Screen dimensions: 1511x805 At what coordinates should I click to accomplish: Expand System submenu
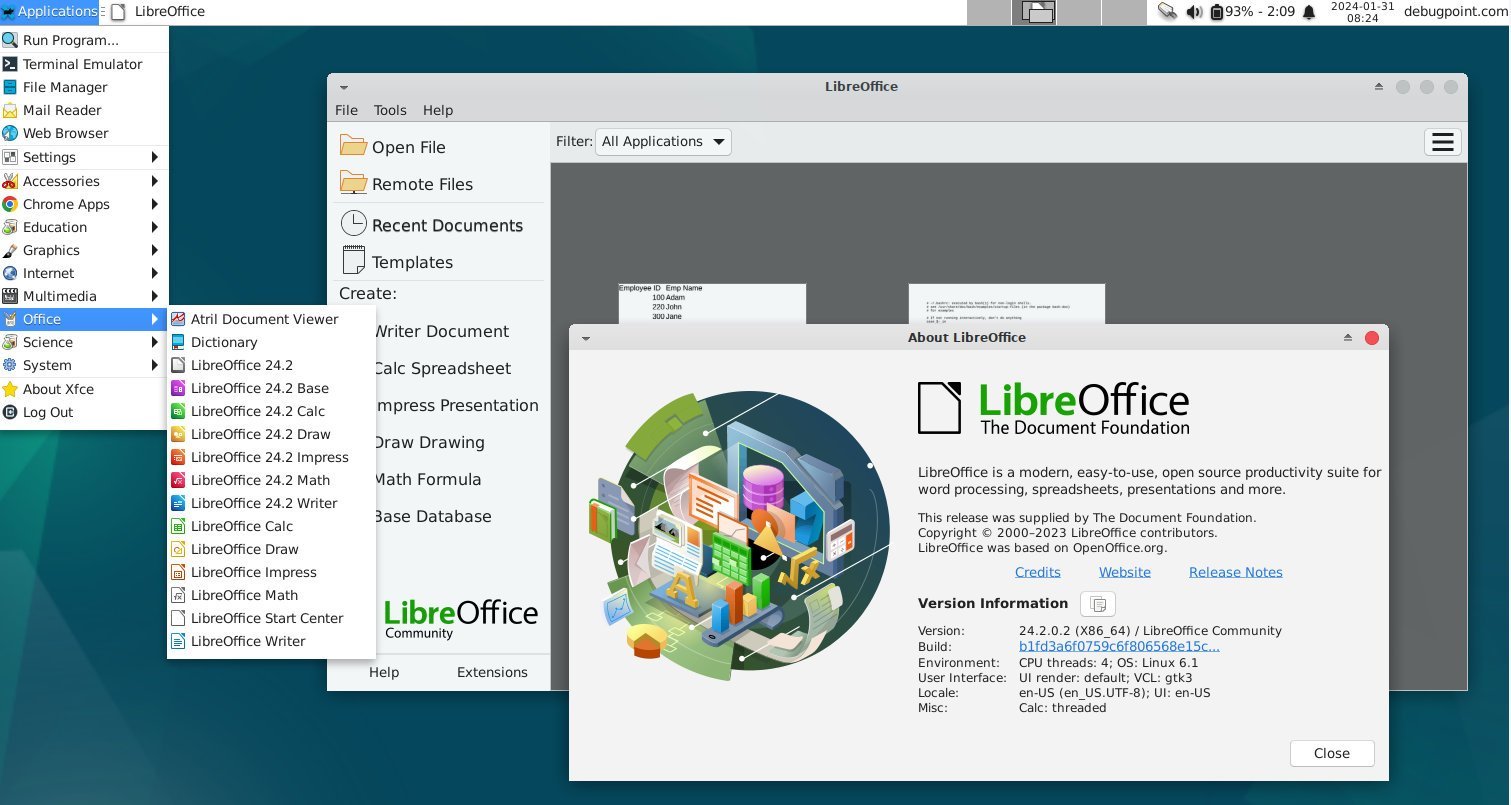coord(83,365)
